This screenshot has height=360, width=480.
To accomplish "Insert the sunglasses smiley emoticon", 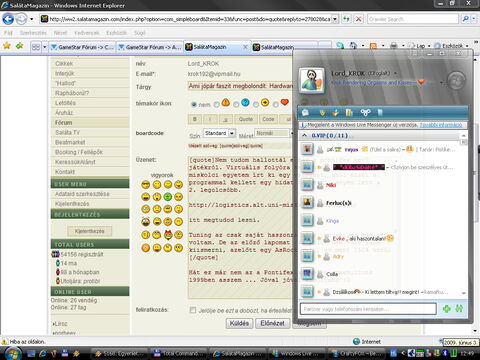I will click(x=145, y=184).
